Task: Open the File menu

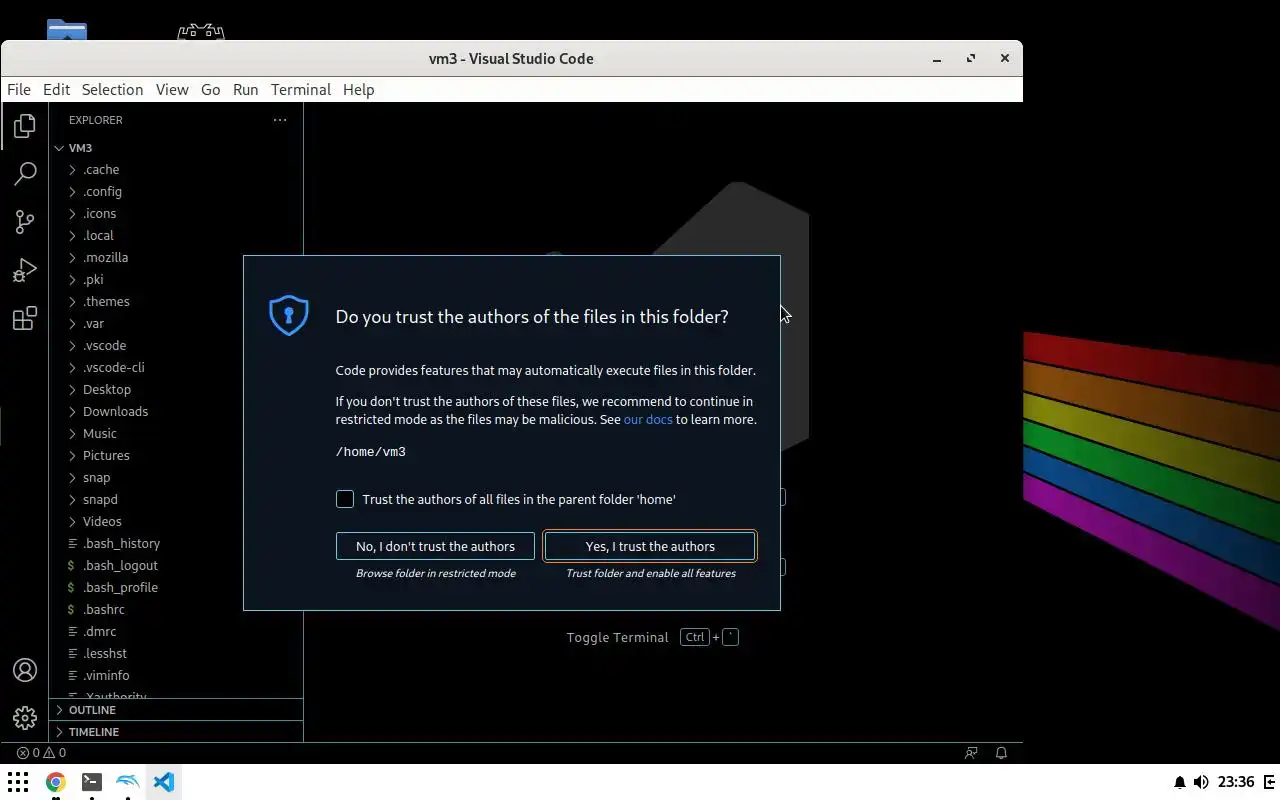Action: point(19,89)
